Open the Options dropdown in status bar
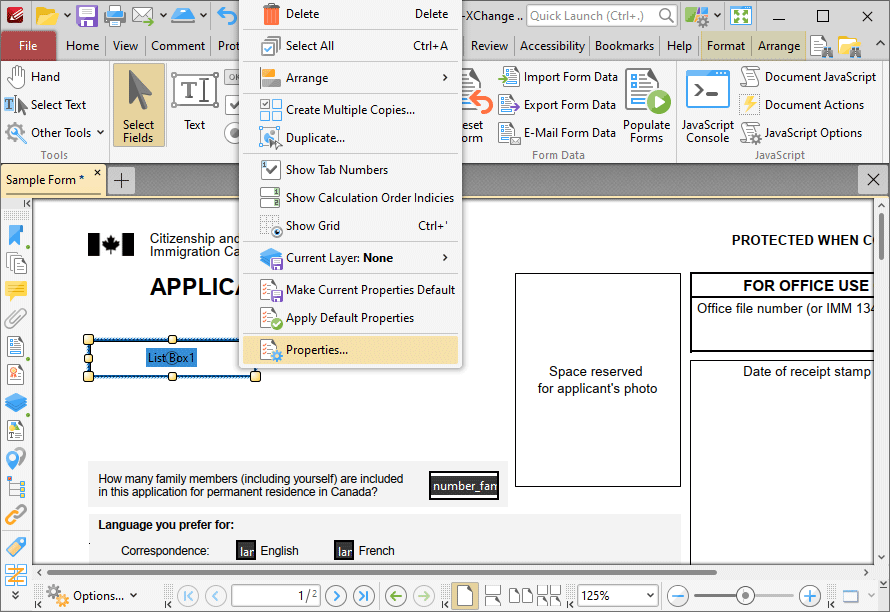 pos(91,596)
